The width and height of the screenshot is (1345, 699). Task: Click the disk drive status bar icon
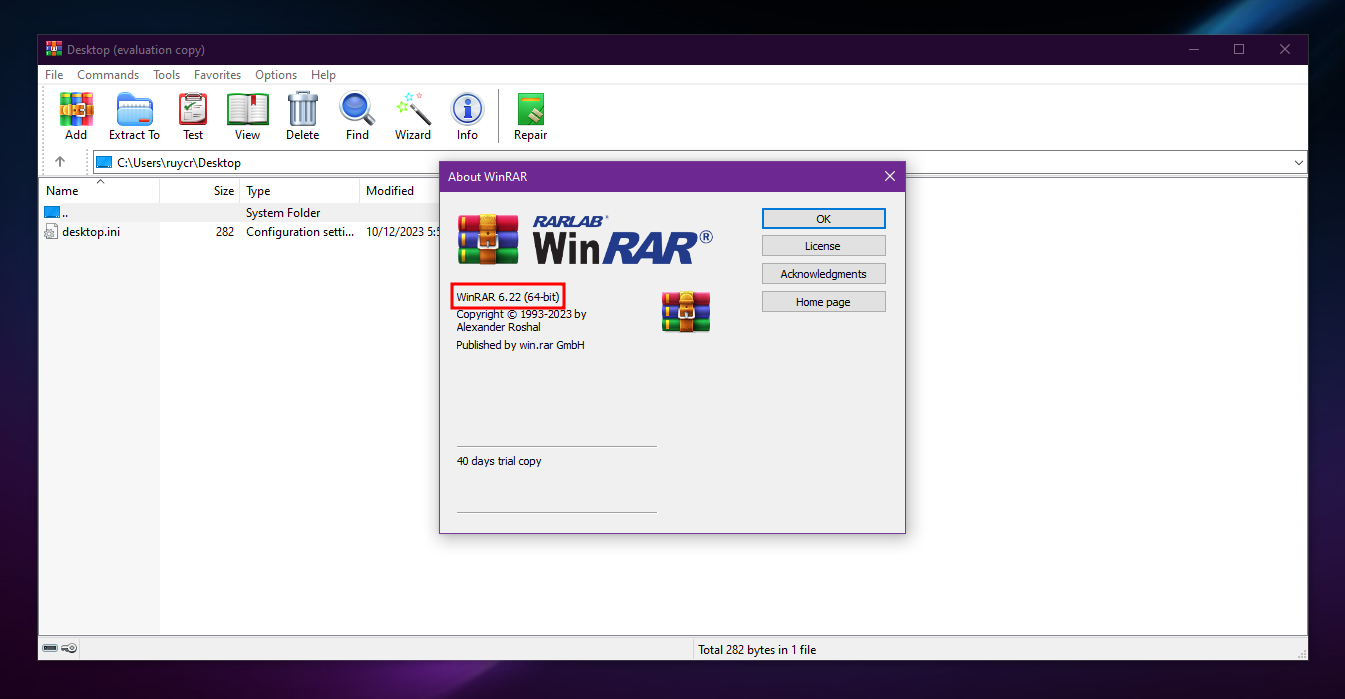coord(51,649)
